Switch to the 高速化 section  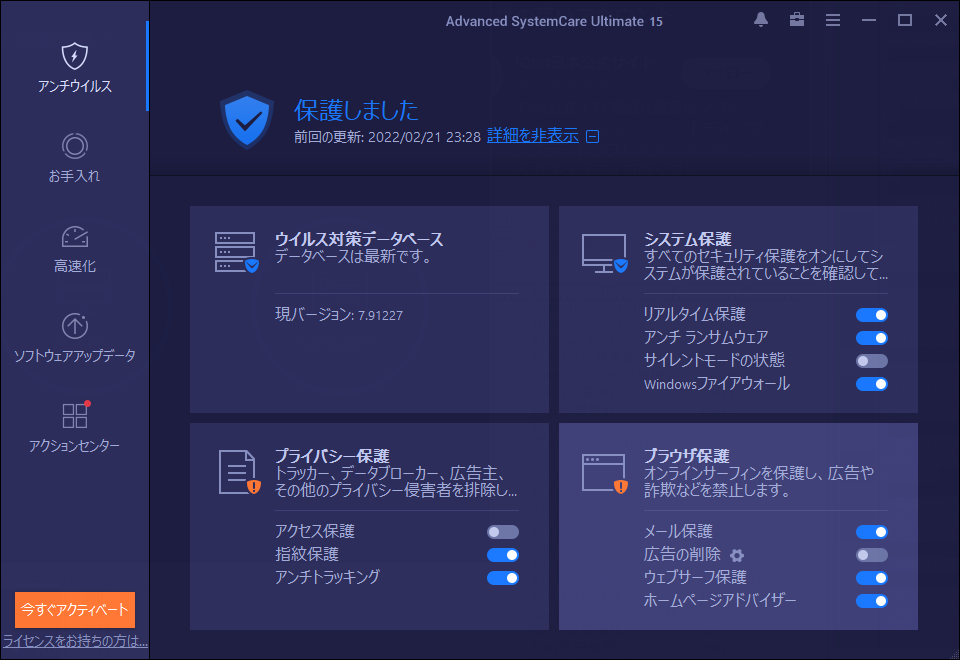coord(74,250)
